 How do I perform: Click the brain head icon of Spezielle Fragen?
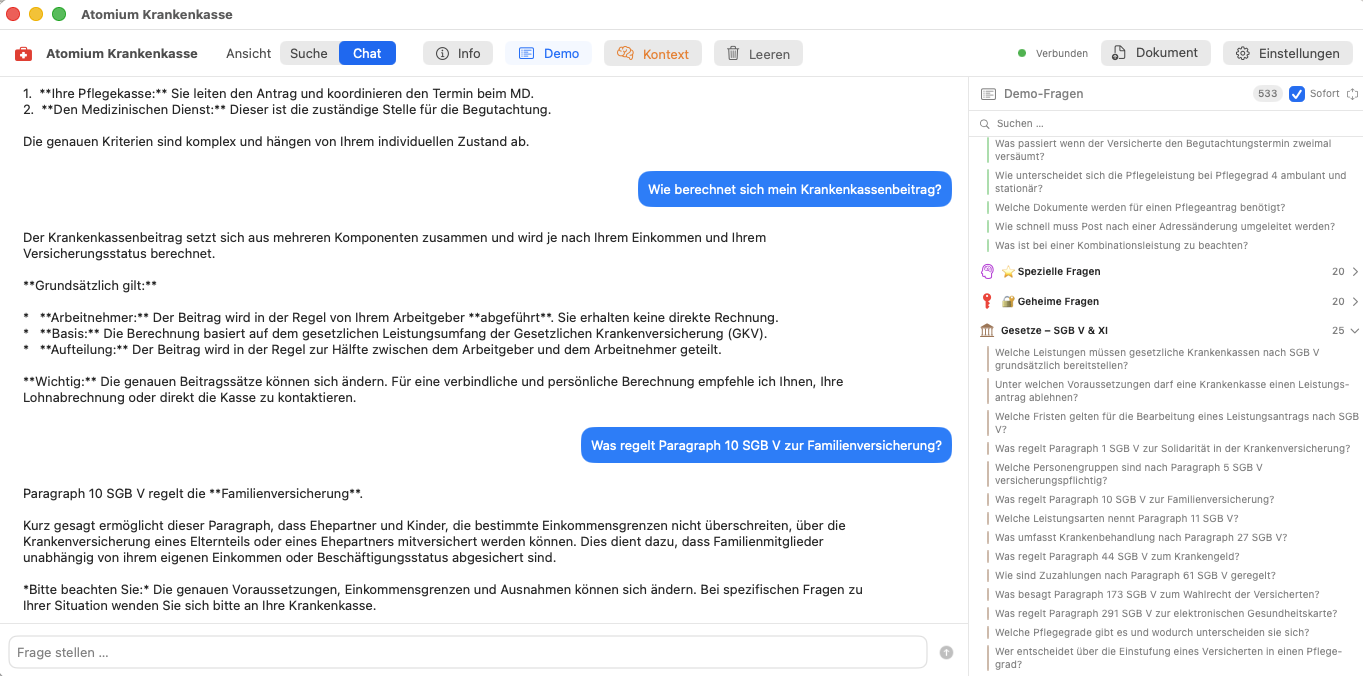tap(987, 271)
